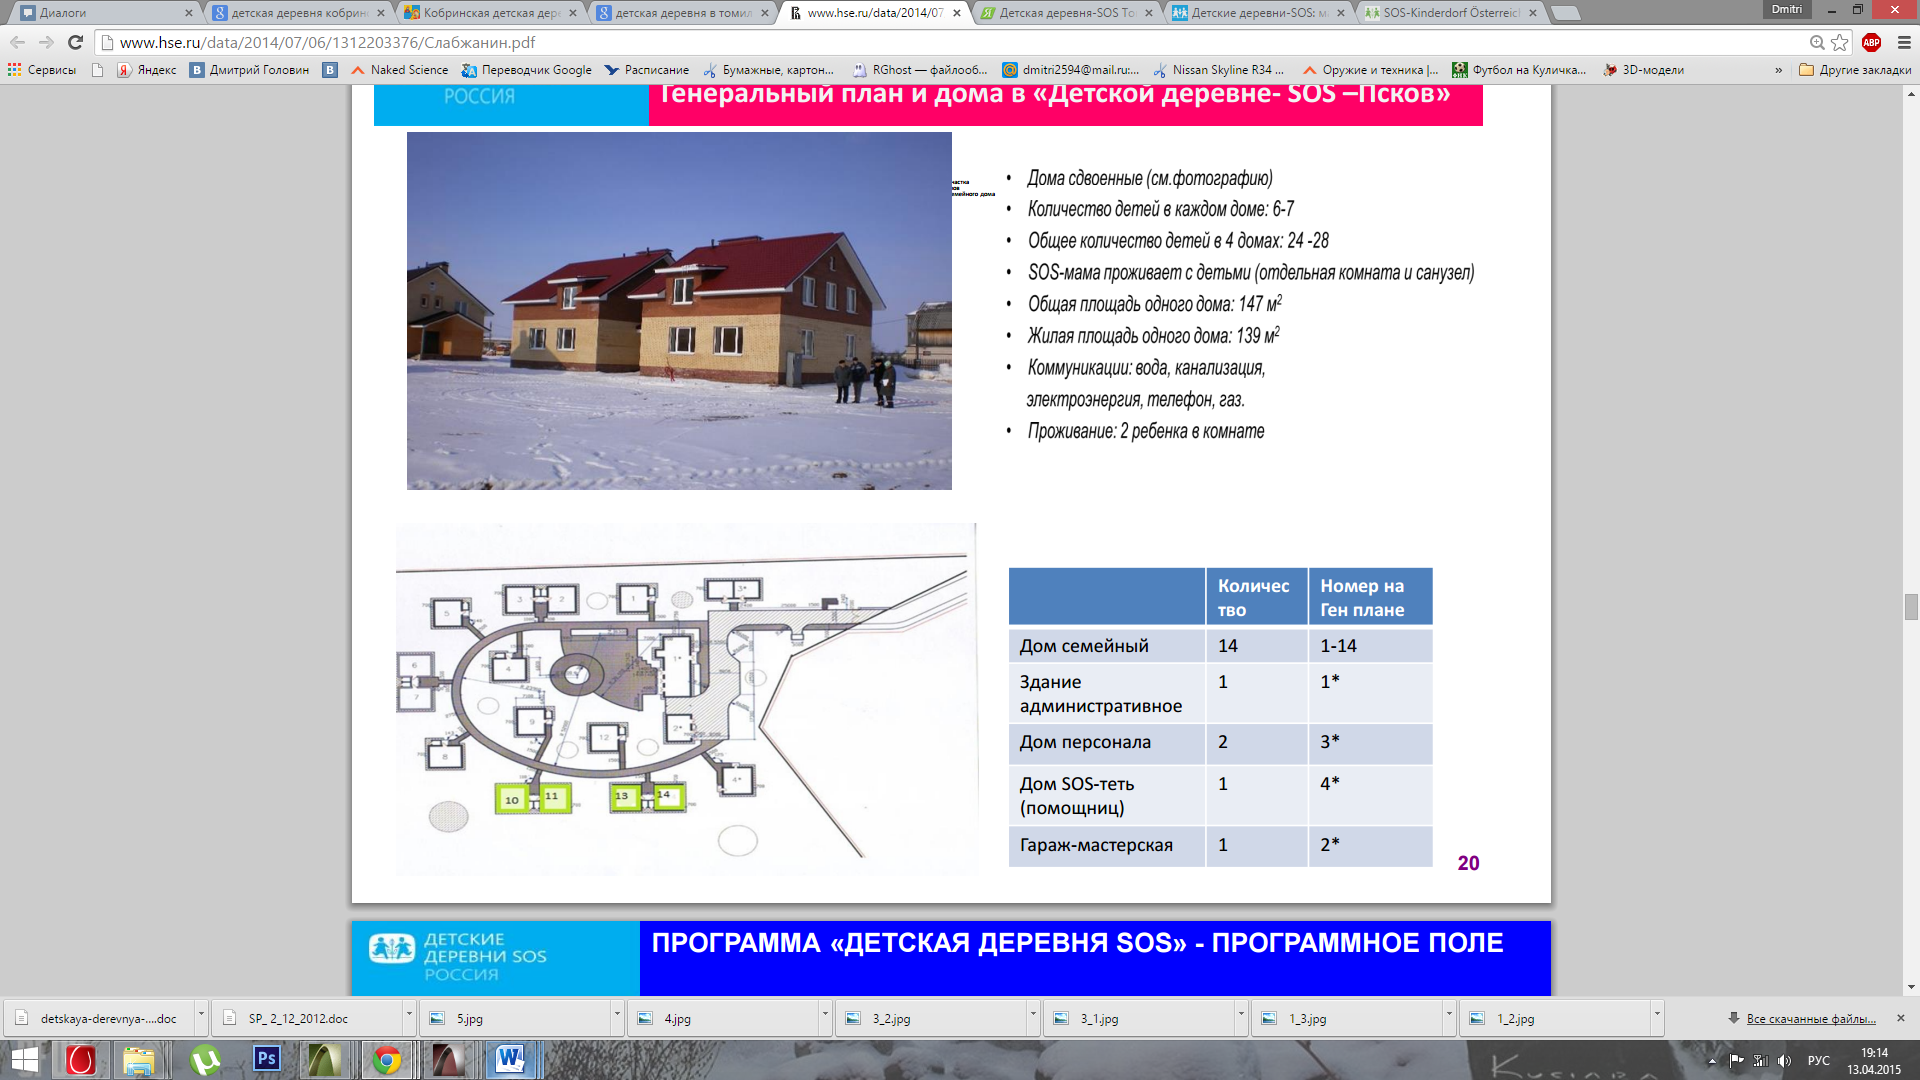This screenshot has height=1080, width=1920.
Task: Open the Расписание bookmark
Action: pyautogui.click(x=646, y=70)
